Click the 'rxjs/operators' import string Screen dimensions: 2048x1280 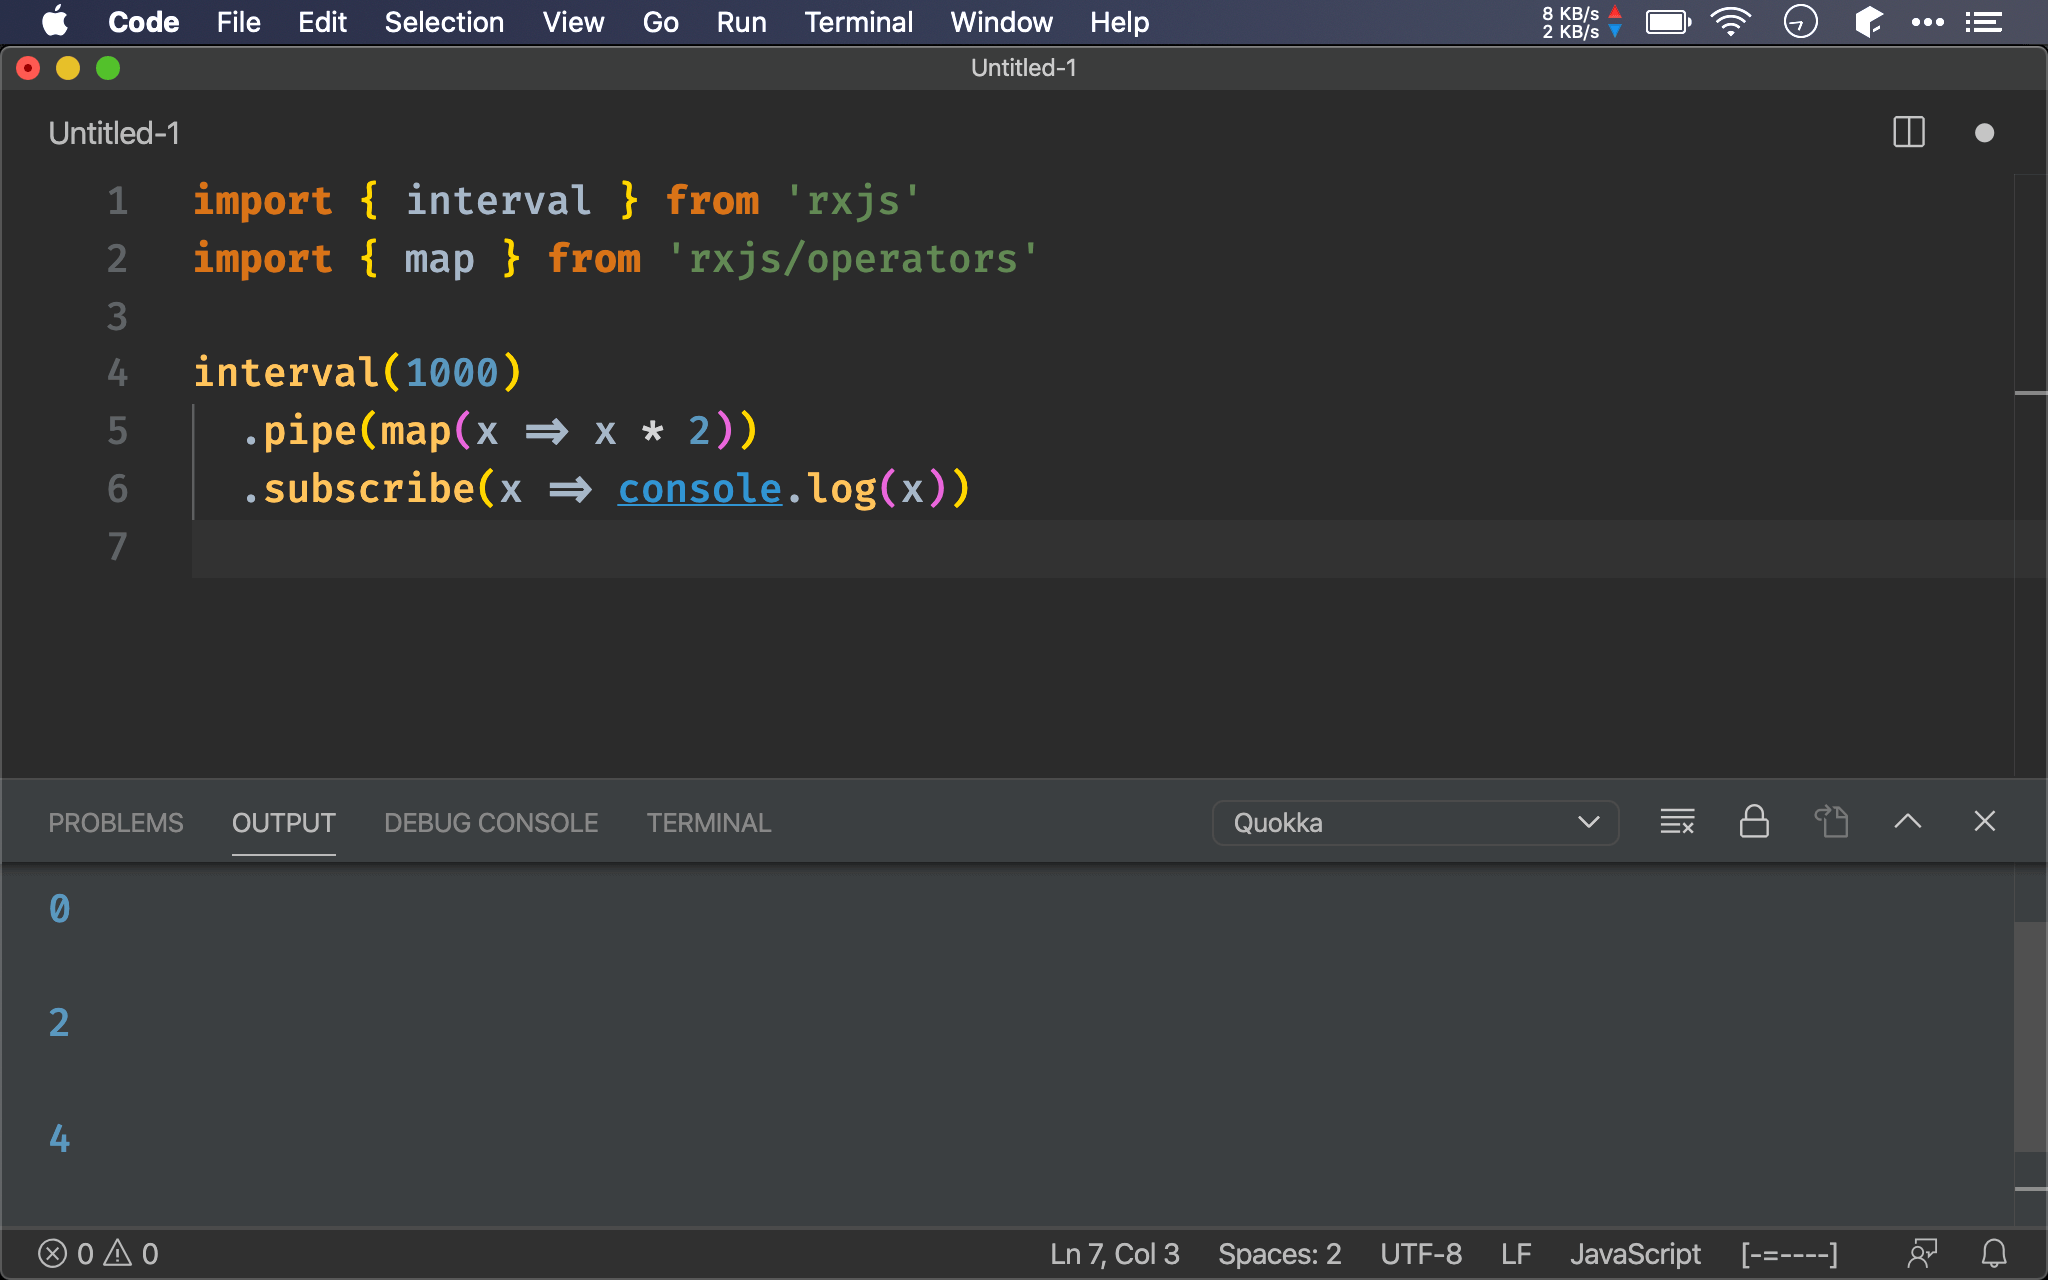(x=853, y=259)
